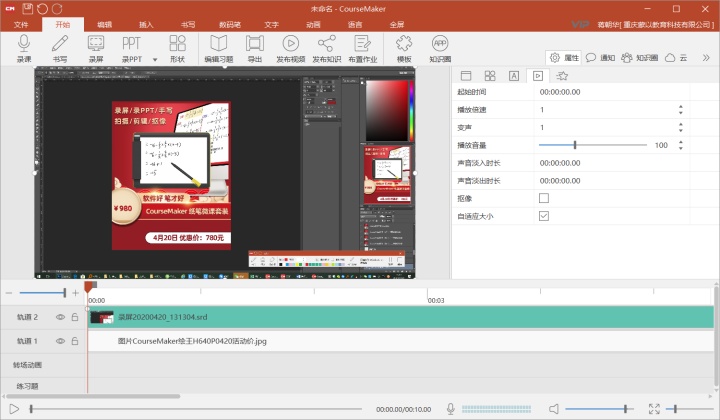
Task: Open the star animation properties tab icon
Action: pos(562,76)
